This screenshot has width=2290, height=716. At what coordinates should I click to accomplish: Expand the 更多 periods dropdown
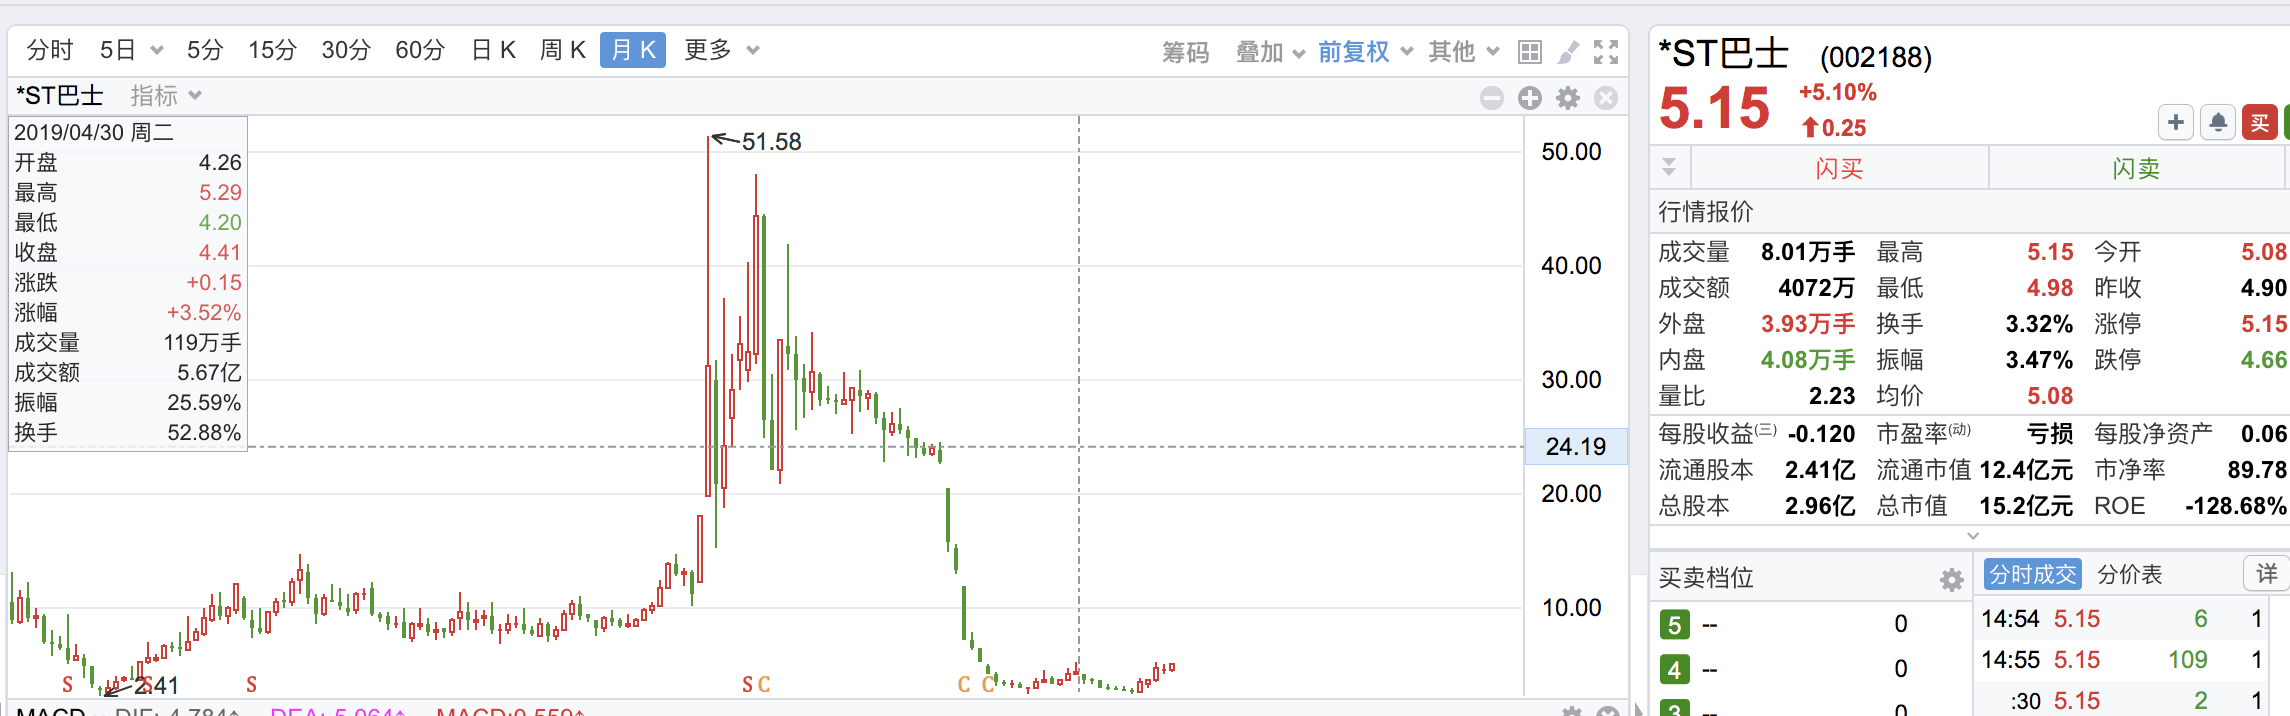click(722, 50)
